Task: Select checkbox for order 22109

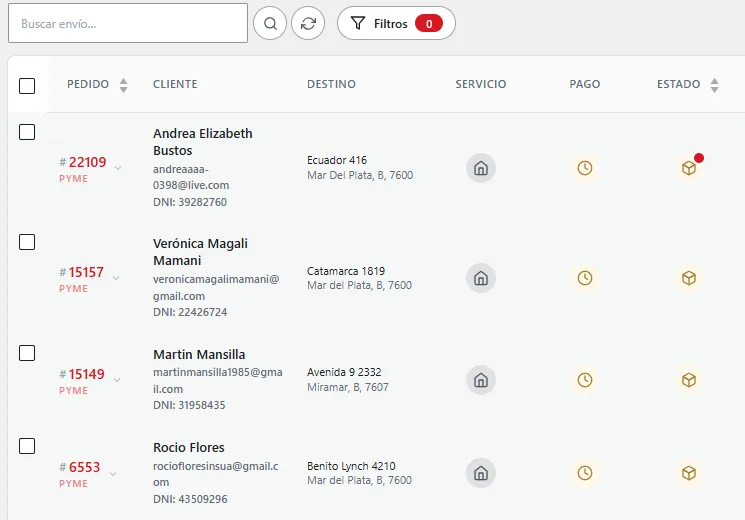Action: pyautogui.click(x=27, y=132)
